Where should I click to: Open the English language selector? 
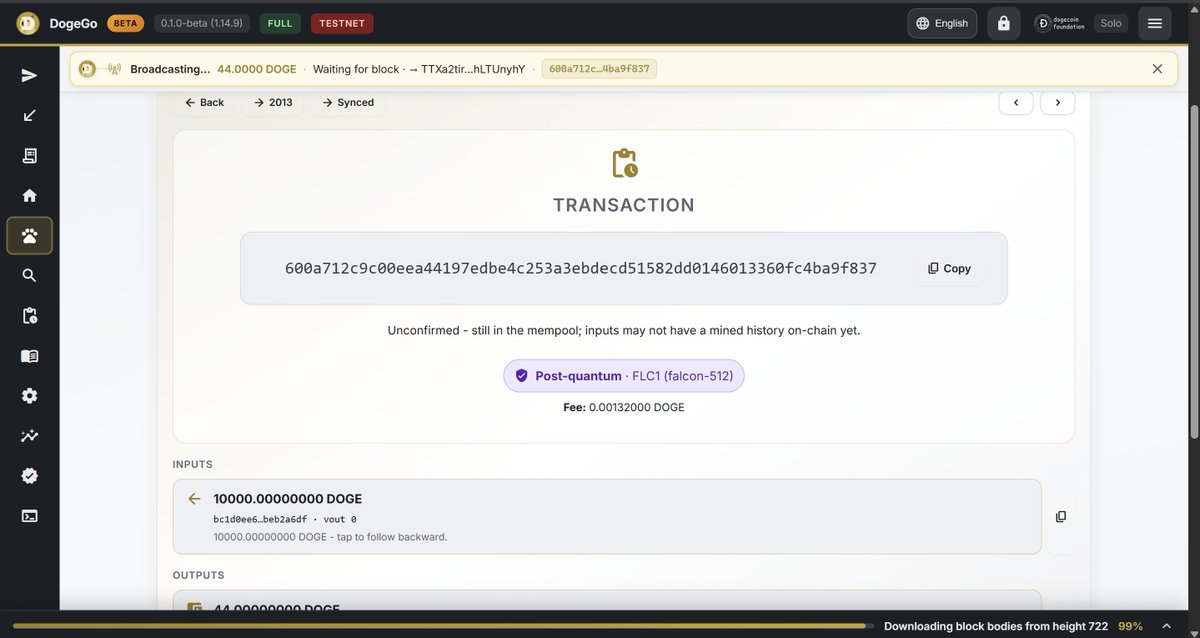point(942,23)
